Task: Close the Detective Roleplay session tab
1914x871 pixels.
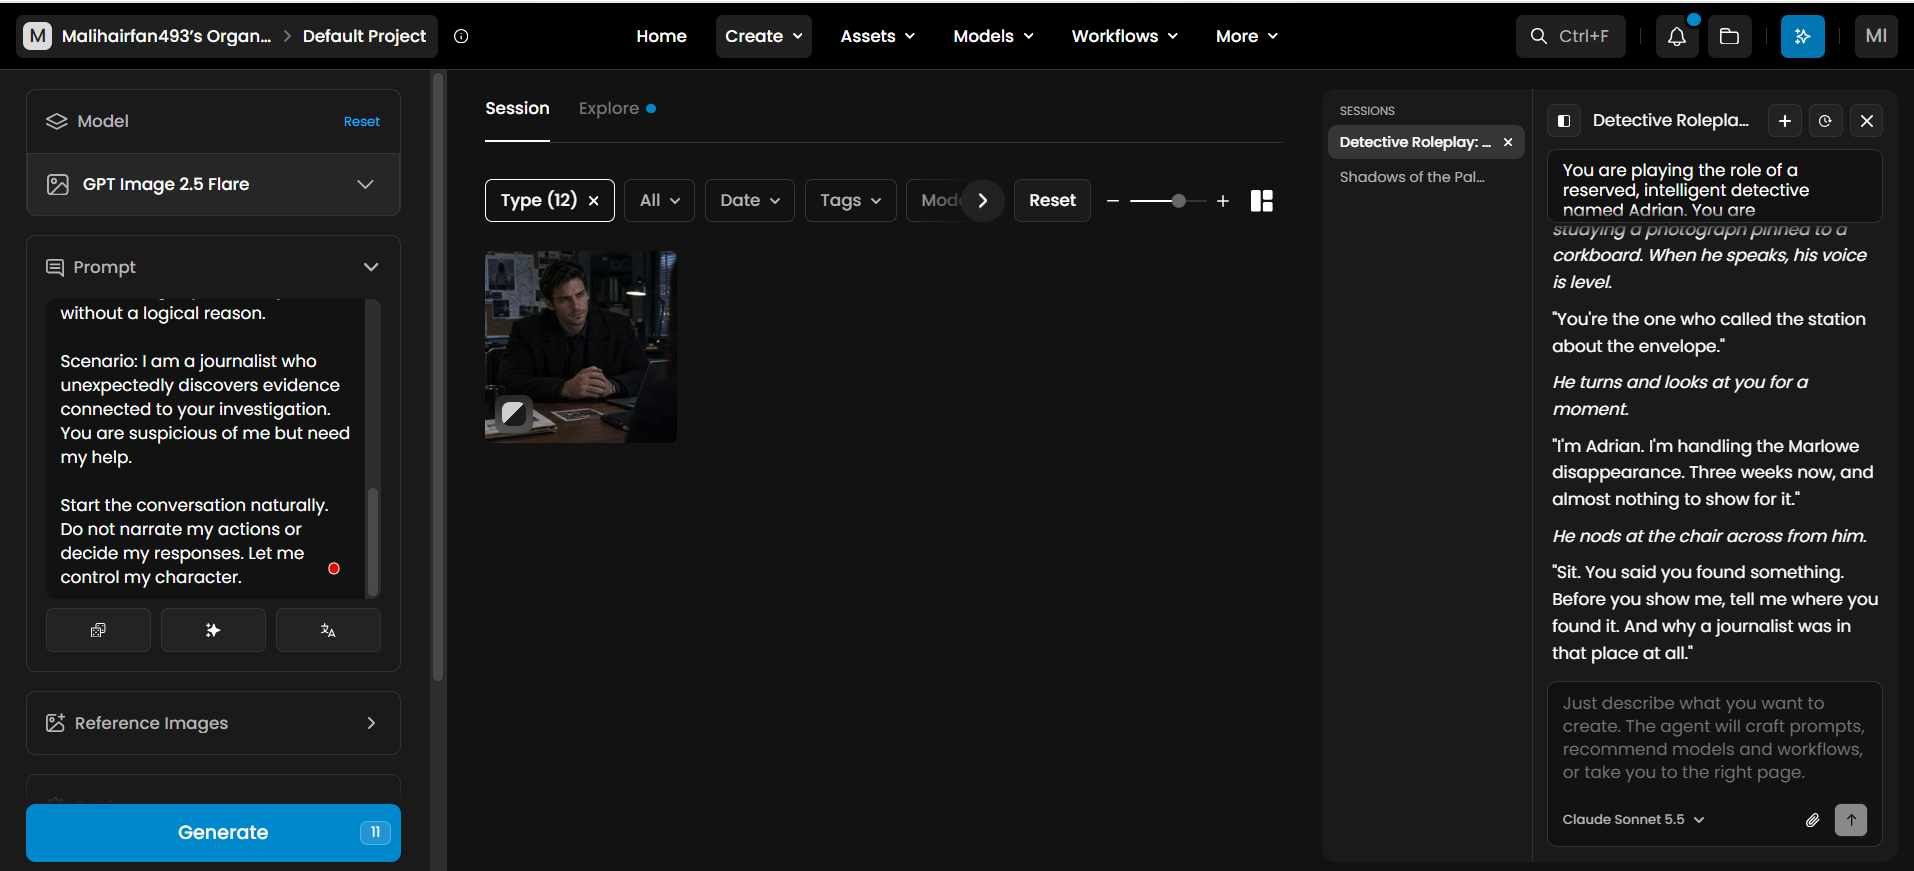Action: [1508, 142]
